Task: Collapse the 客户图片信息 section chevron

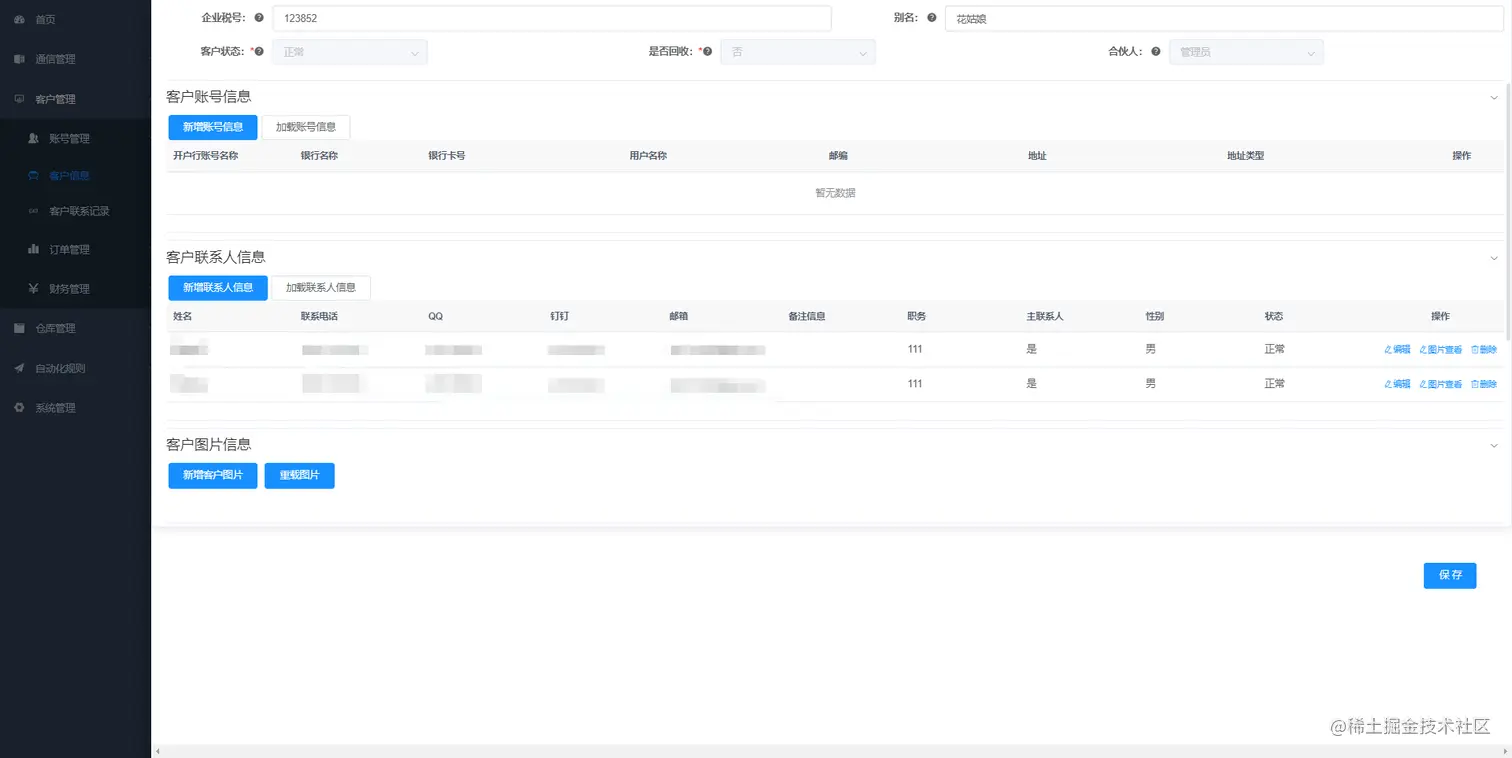Action: pos(1494,445)
